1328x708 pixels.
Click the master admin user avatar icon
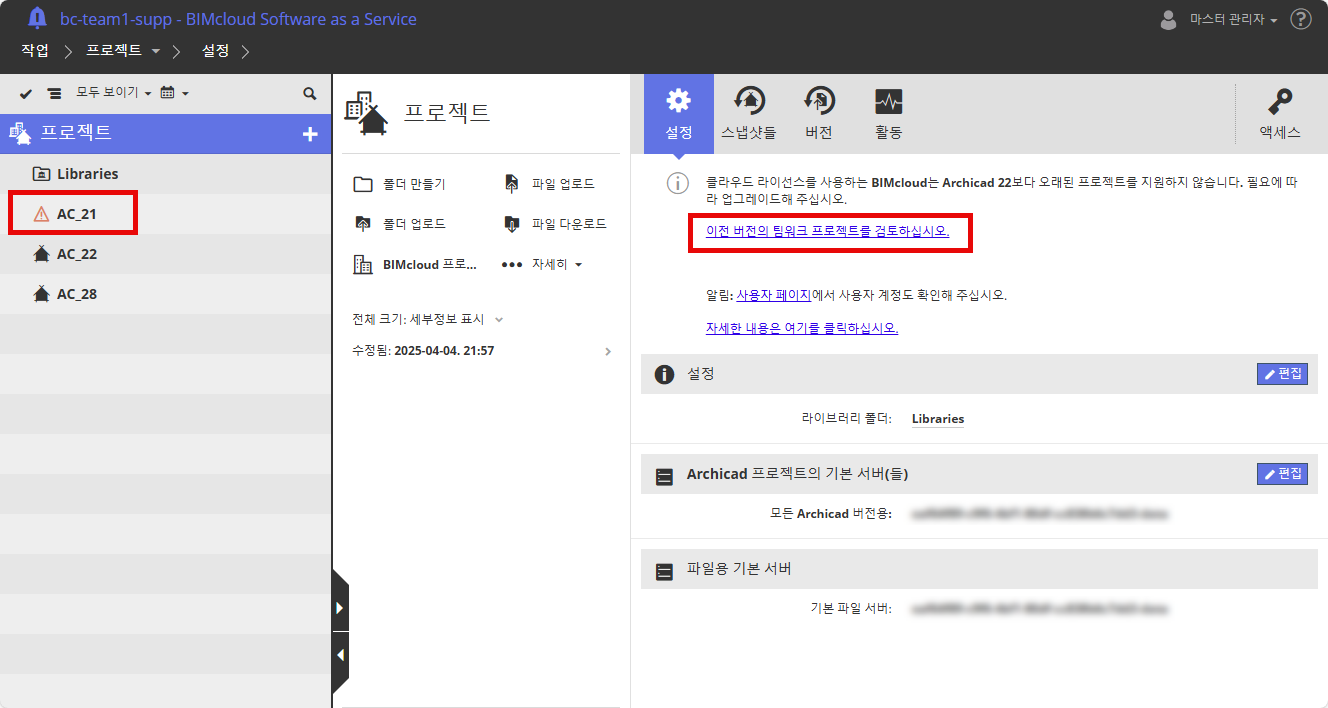pyautogui.click(x=1168, y=19)
